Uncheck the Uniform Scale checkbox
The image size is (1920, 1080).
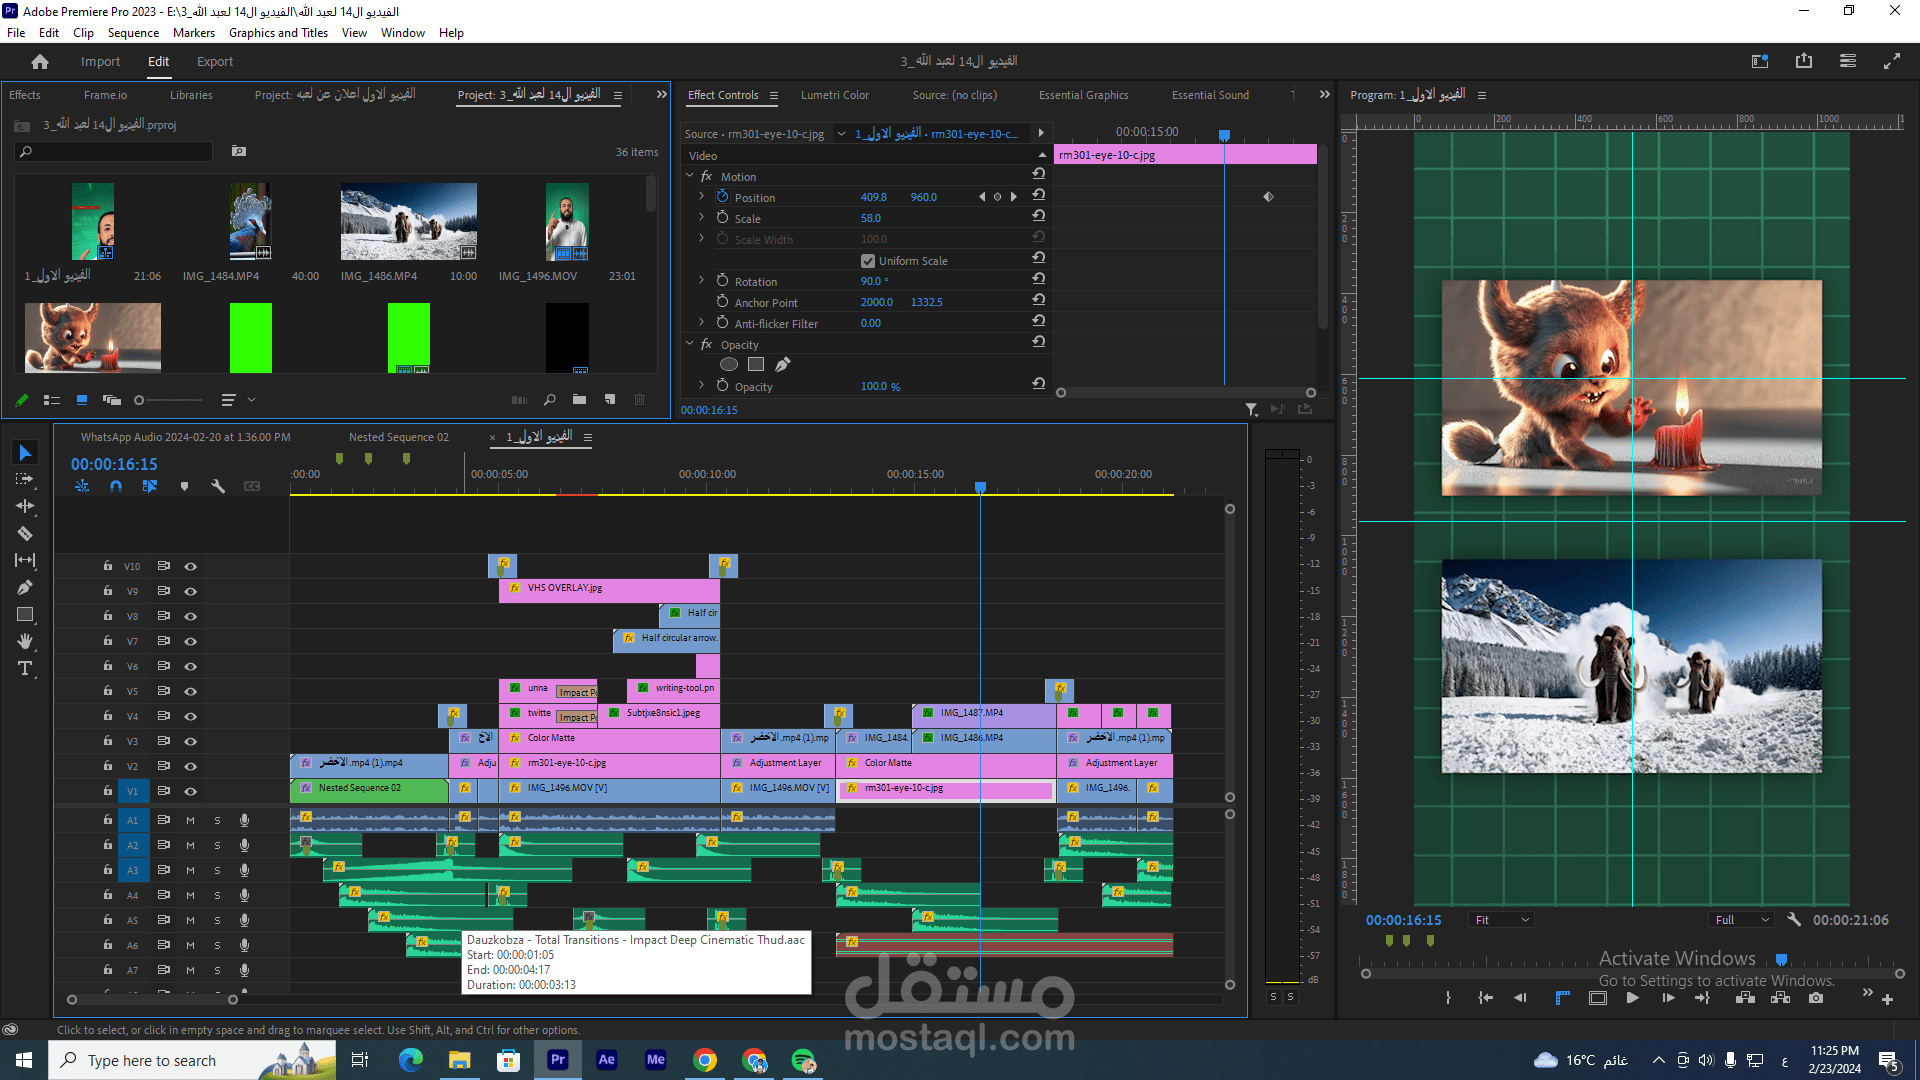click(x=868, y=261)
